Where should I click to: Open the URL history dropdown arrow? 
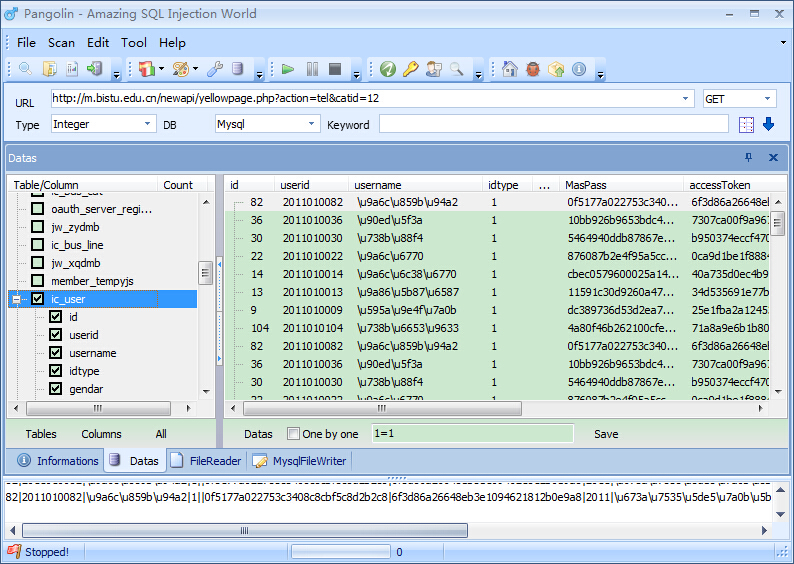685,98
